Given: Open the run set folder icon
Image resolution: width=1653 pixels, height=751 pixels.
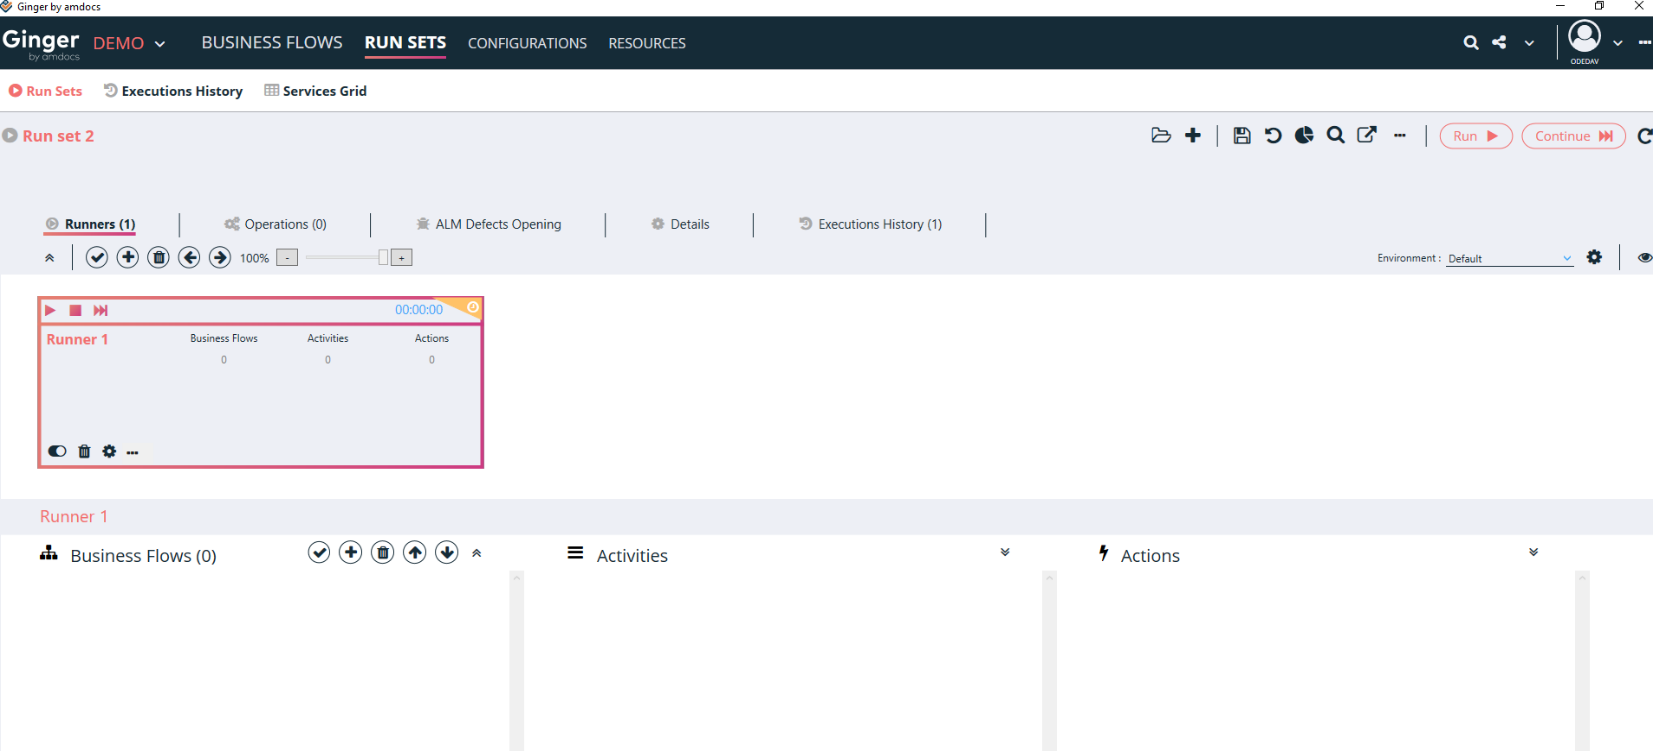Looking at the screenshot, I should (x=1160, y=136).
